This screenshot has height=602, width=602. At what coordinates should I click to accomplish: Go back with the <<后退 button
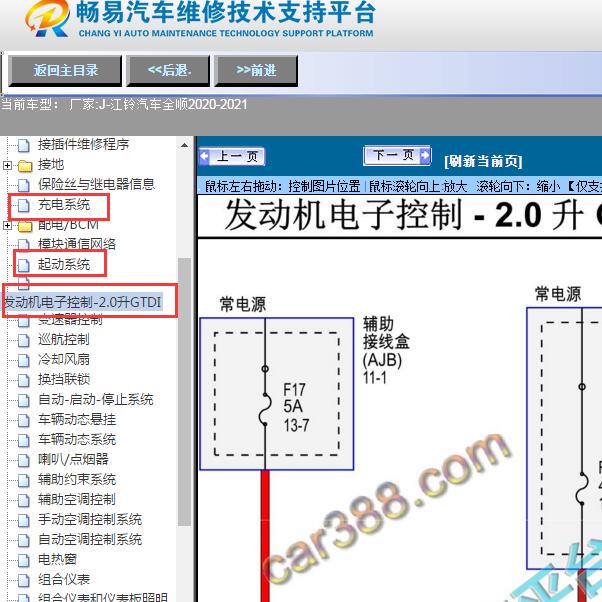click(x=169, y=71)
